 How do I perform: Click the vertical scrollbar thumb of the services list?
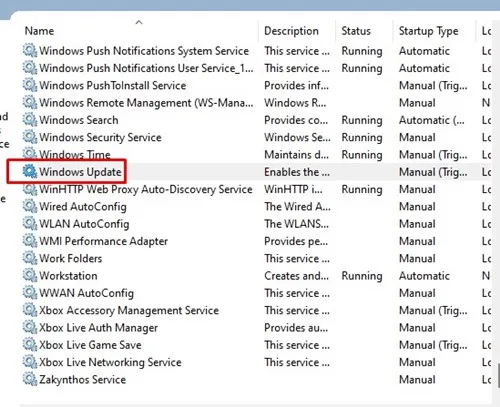point(498,375)
